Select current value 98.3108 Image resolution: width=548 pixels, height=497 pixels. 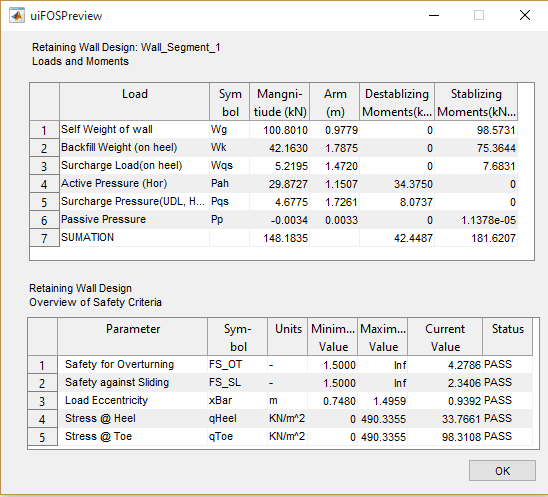click(445, 437)
